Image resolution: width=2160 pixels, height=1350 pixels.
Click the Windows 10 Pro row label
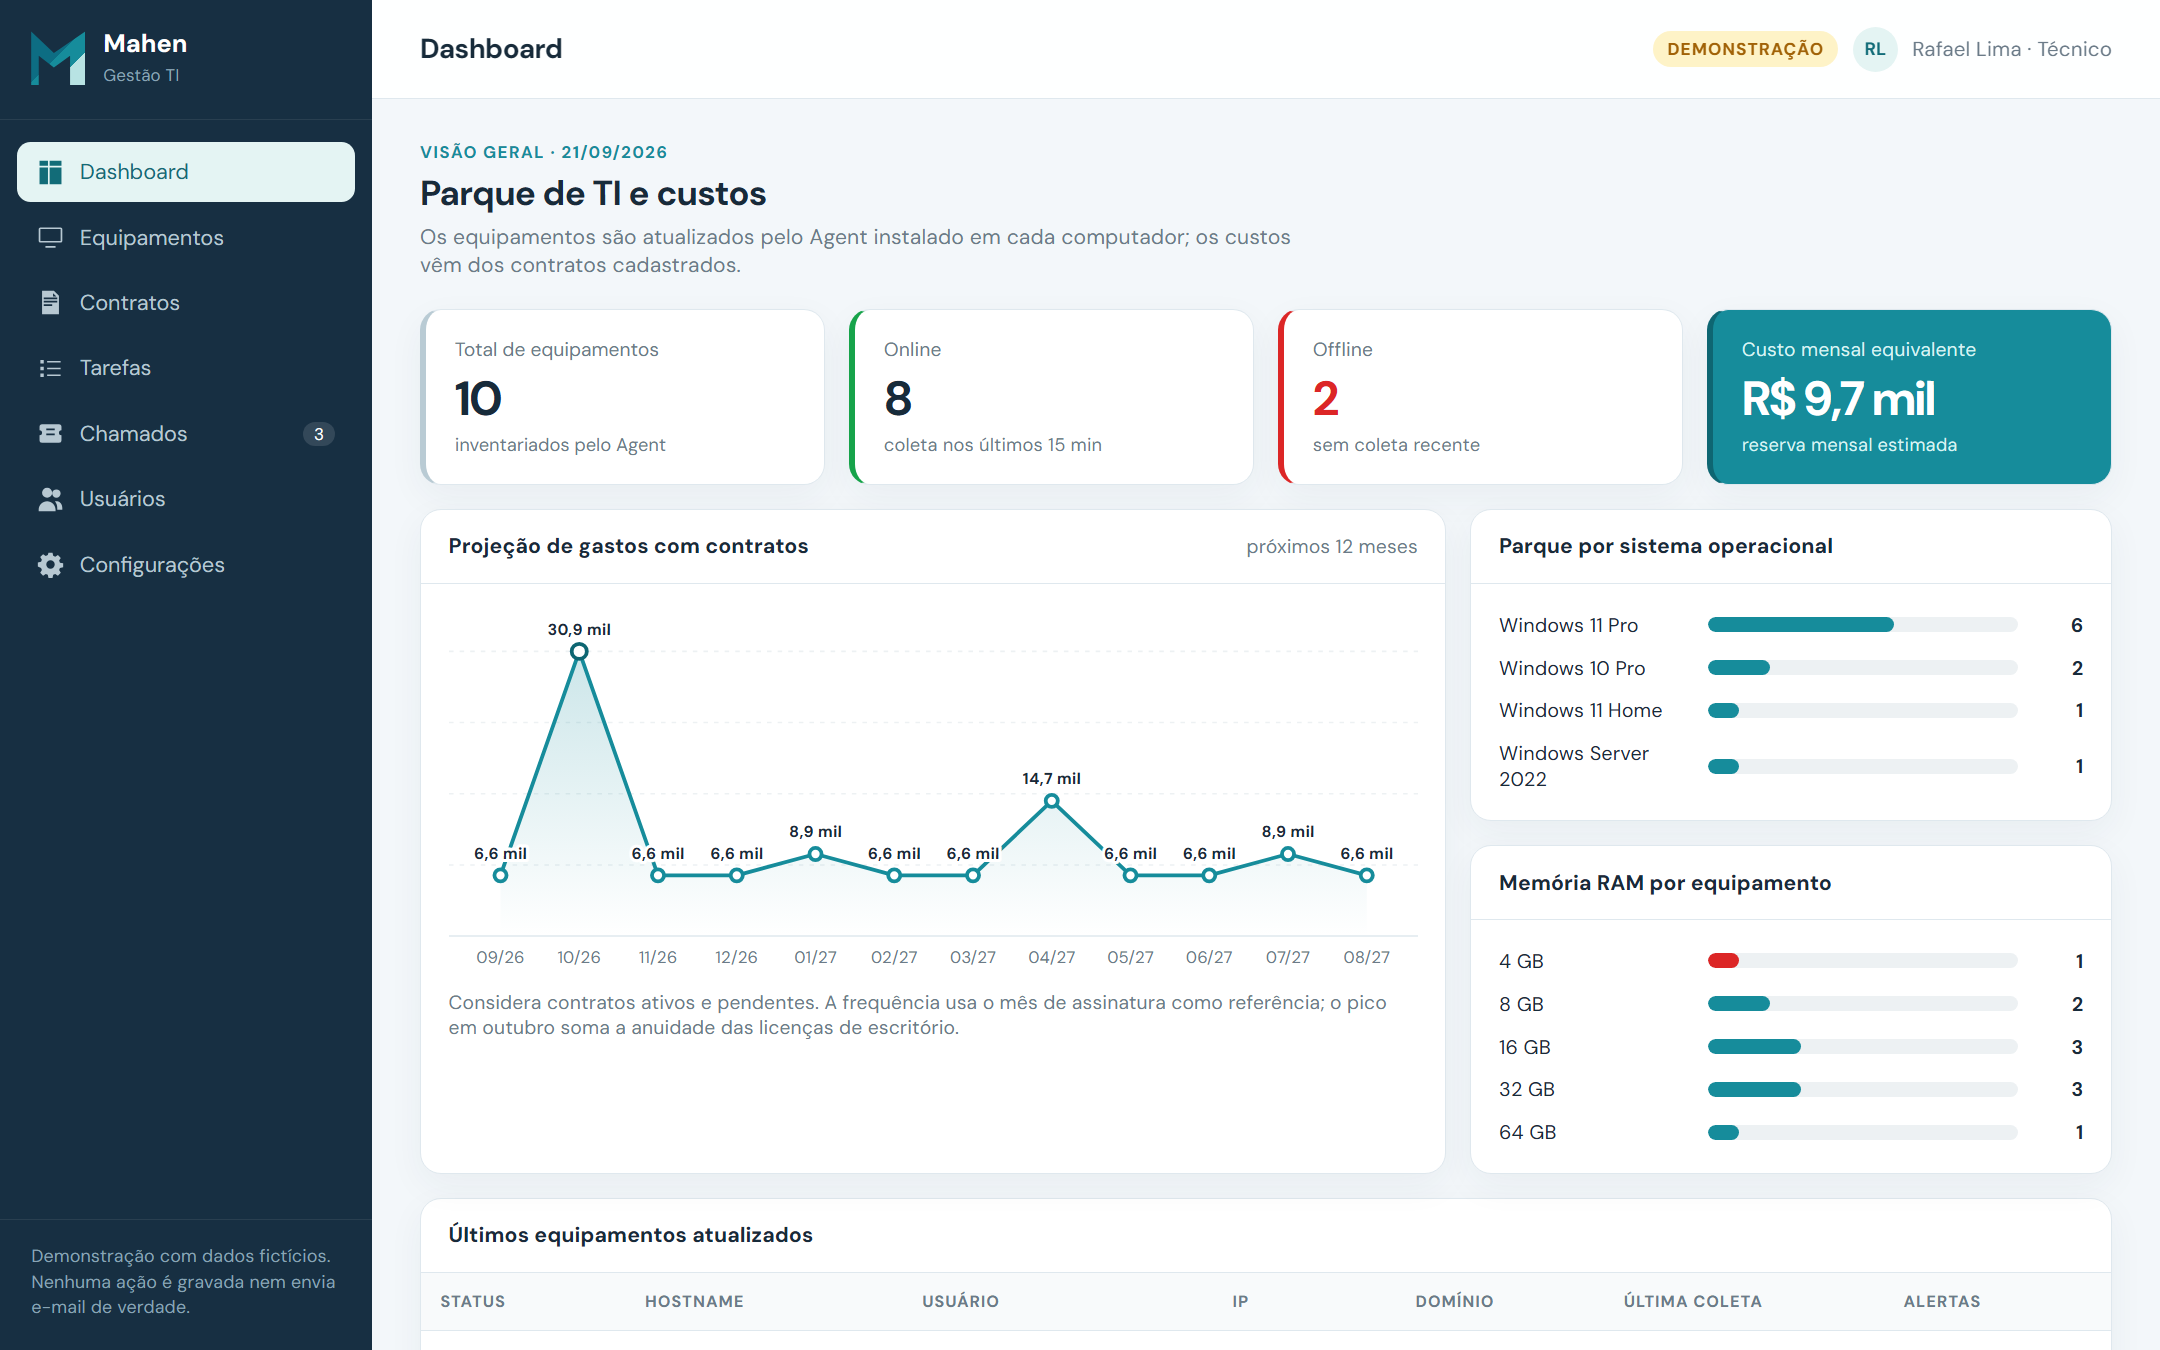(1572, 668)
